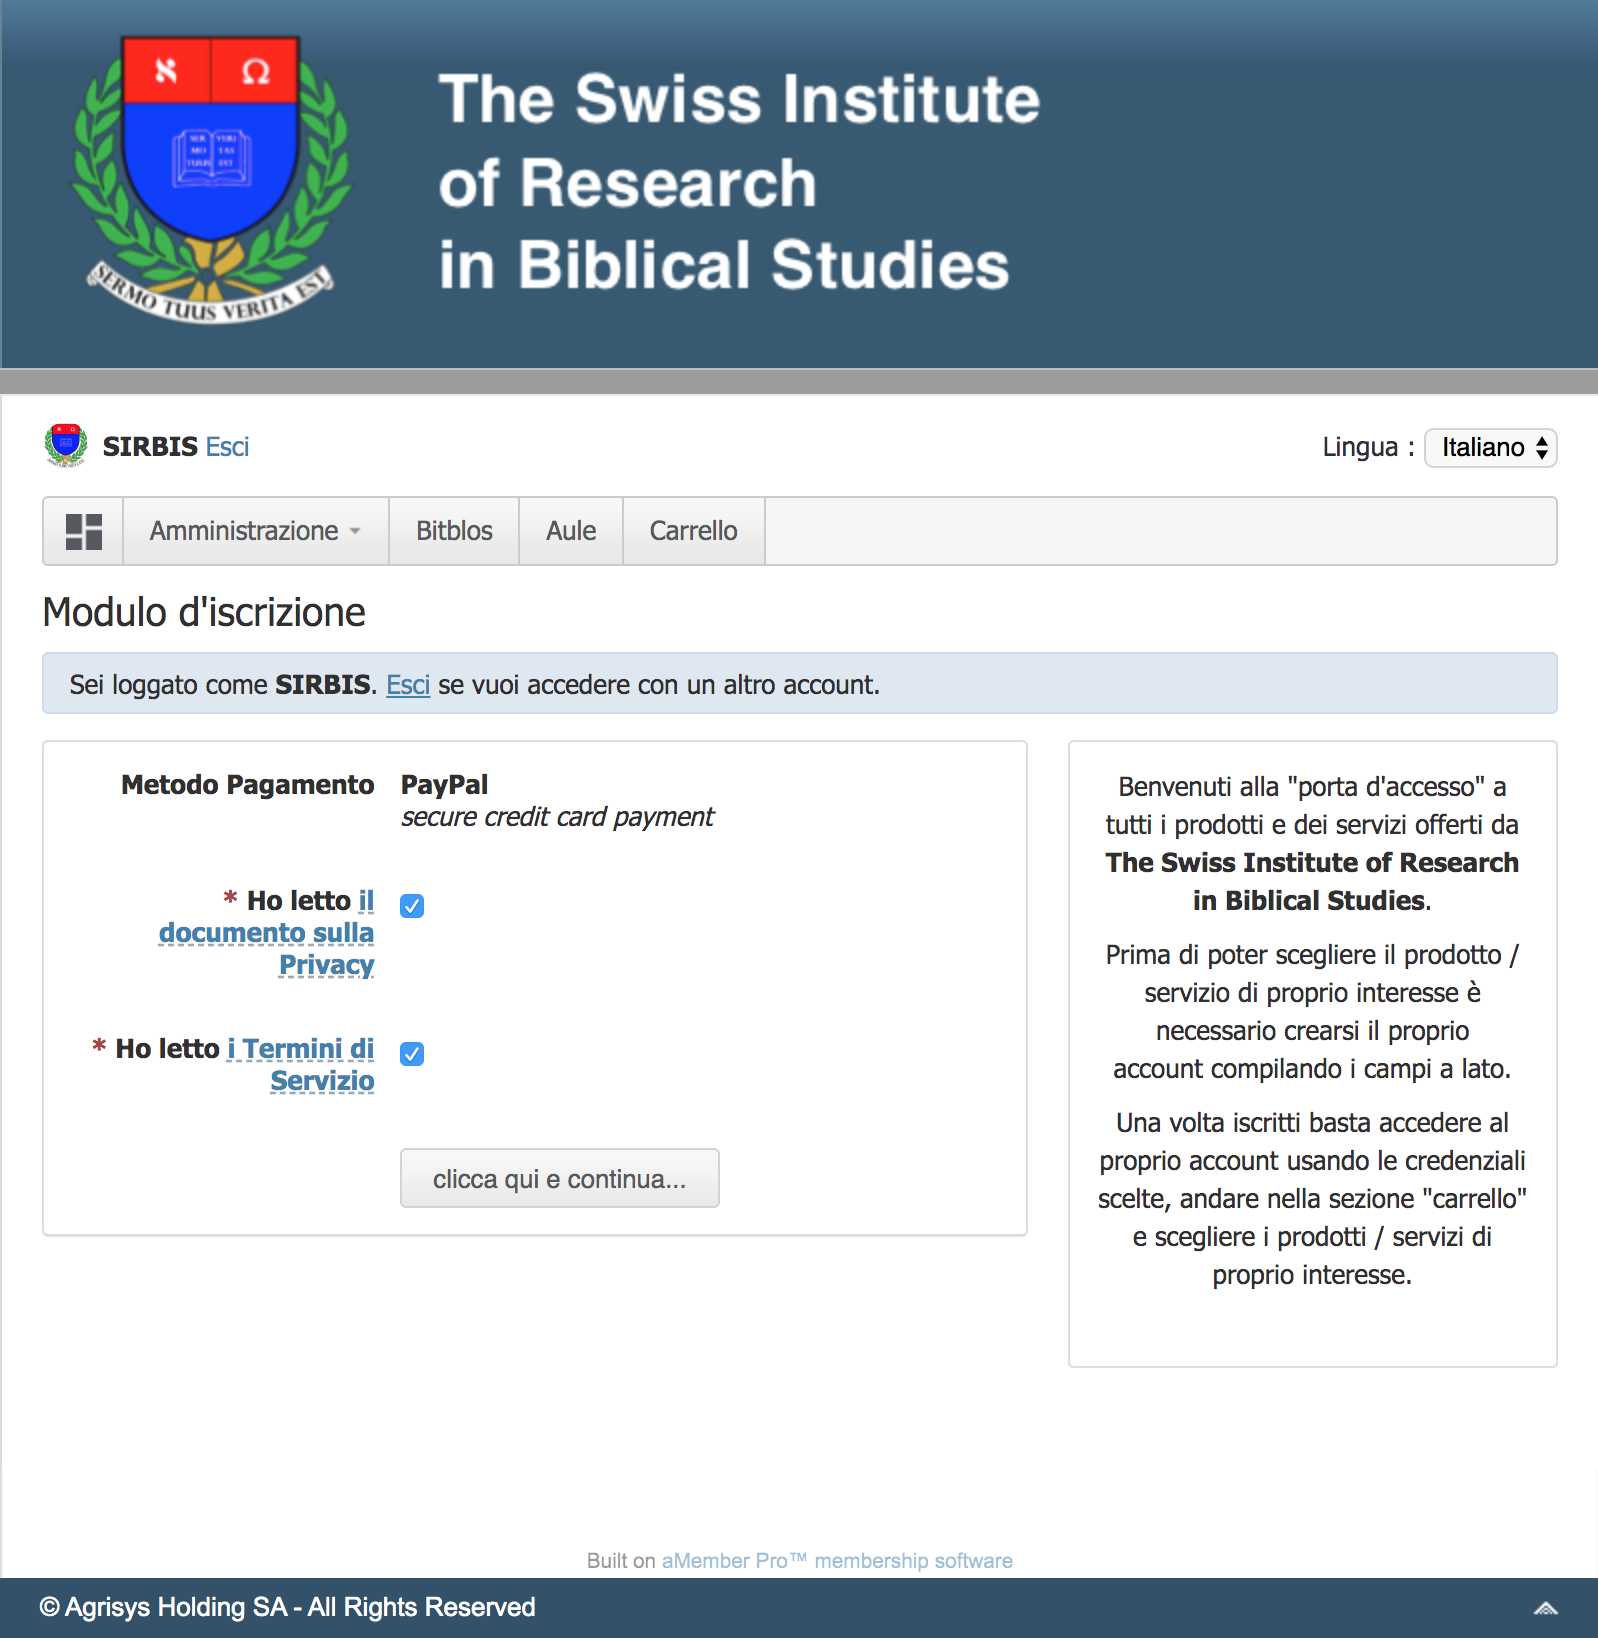Click the dashboard grid icon in the menu

[84, 531]
